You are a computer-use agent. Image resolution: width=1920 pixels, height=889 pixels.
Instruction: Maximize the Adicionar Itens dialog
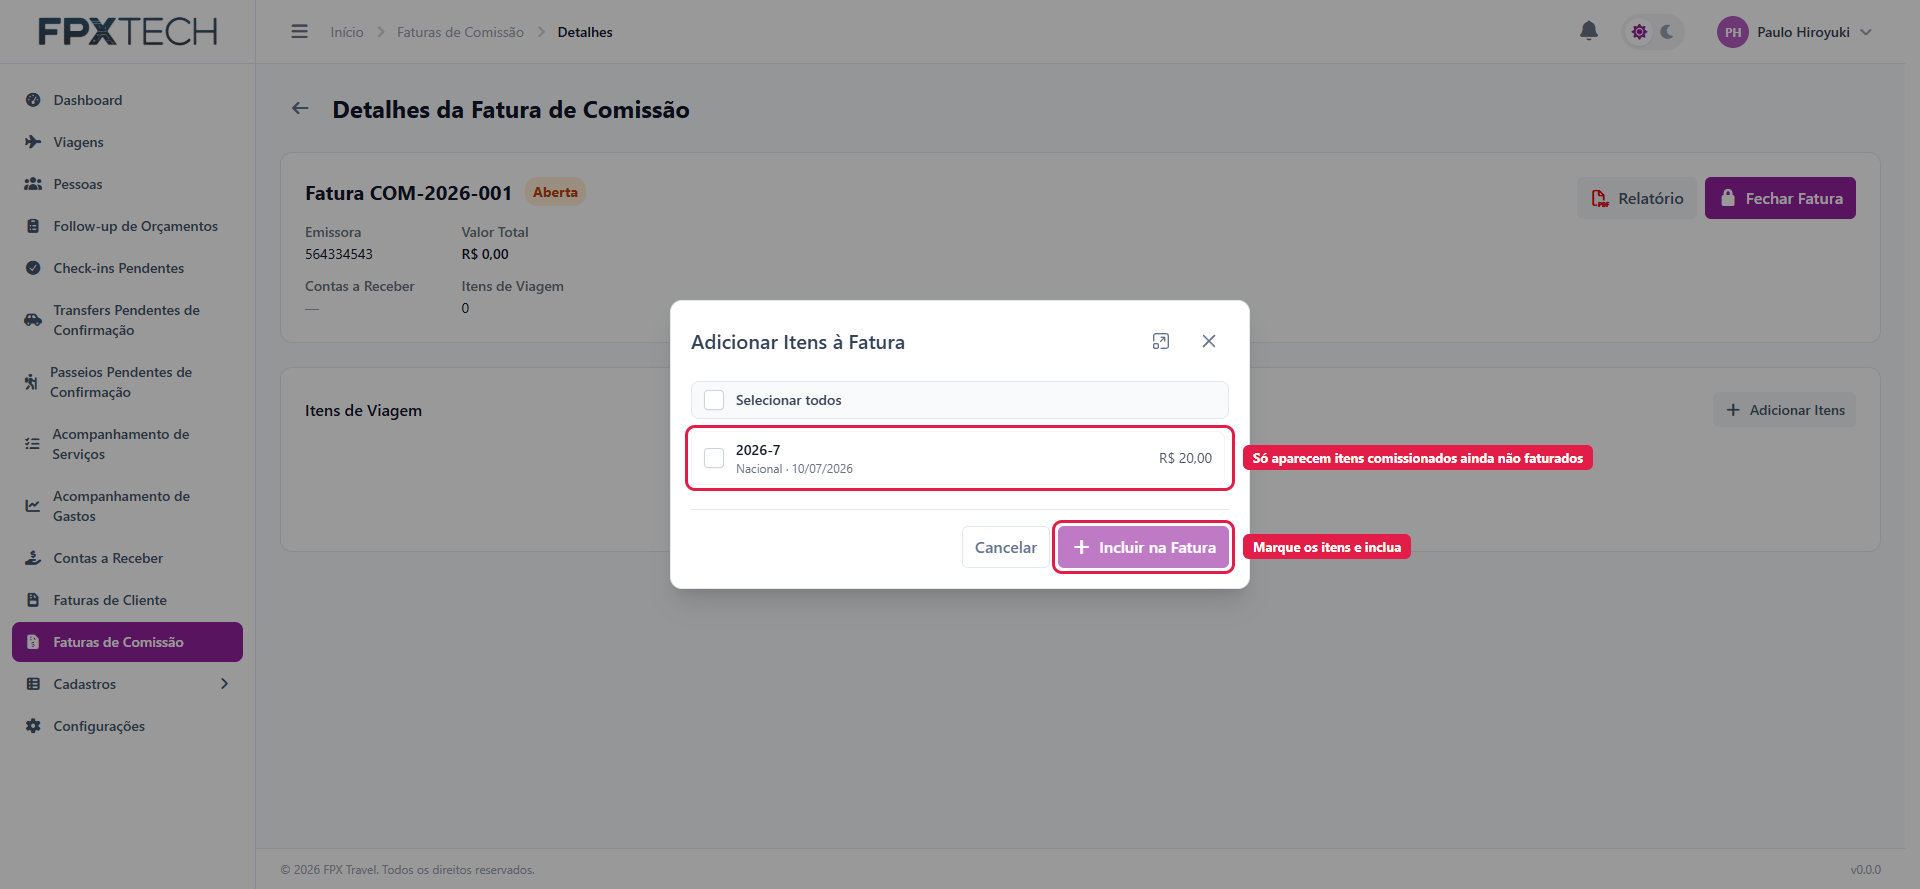pyautogui.click(x=1161, y=341)
